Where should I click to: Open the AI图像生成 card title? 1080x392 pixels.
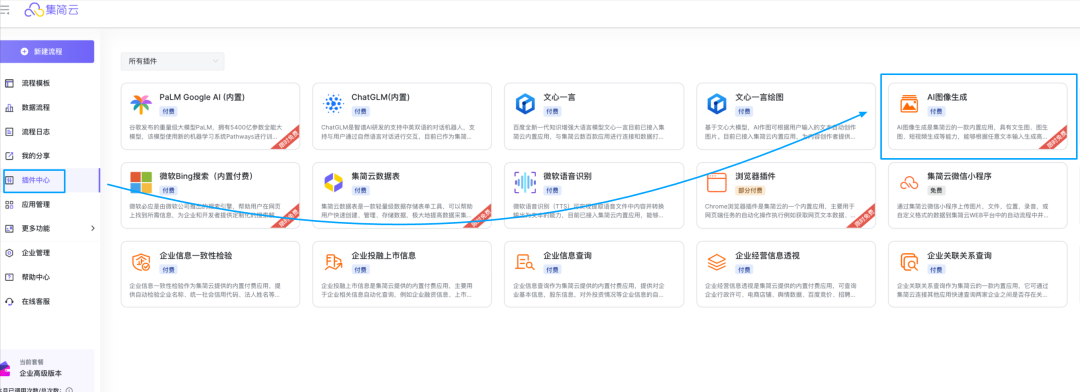coord(947,97)
